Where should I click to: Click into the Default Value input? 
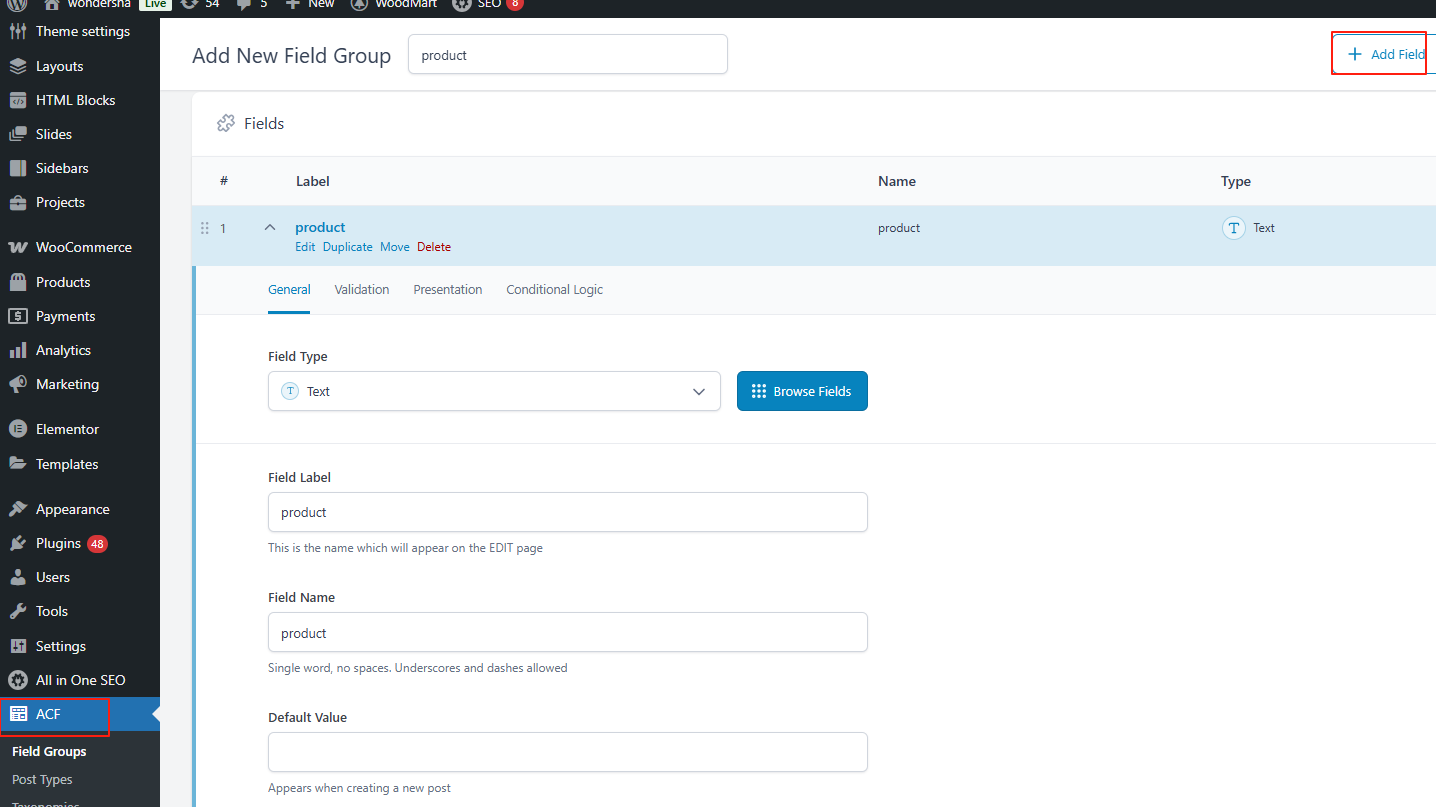[567, 752]
